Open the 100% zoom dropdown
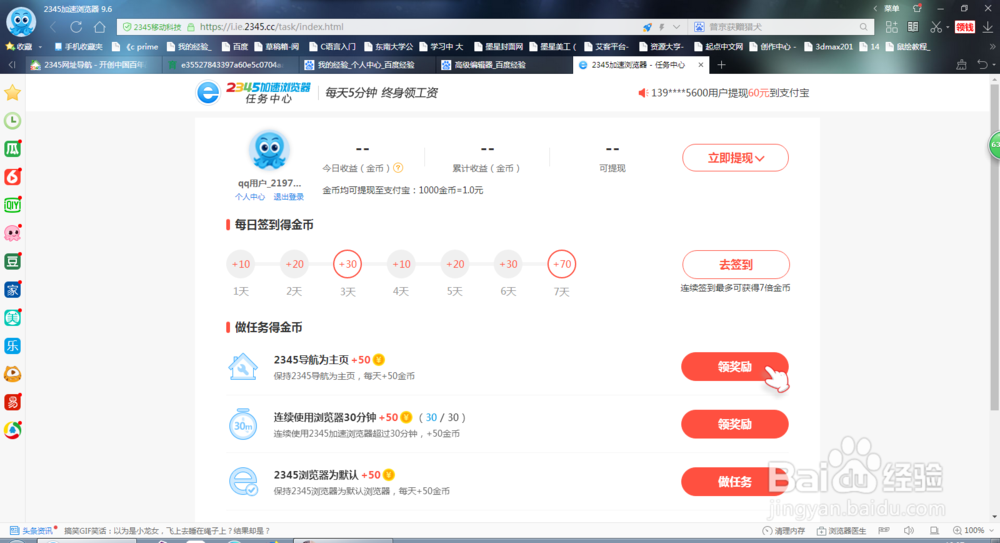The width and height of the screenshot is (1000, 543). coord(973,530)
